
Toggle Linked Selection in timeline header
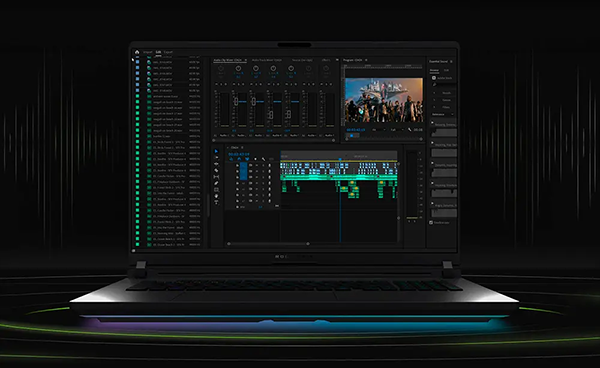pyautogui.click(x=247, y=159)
